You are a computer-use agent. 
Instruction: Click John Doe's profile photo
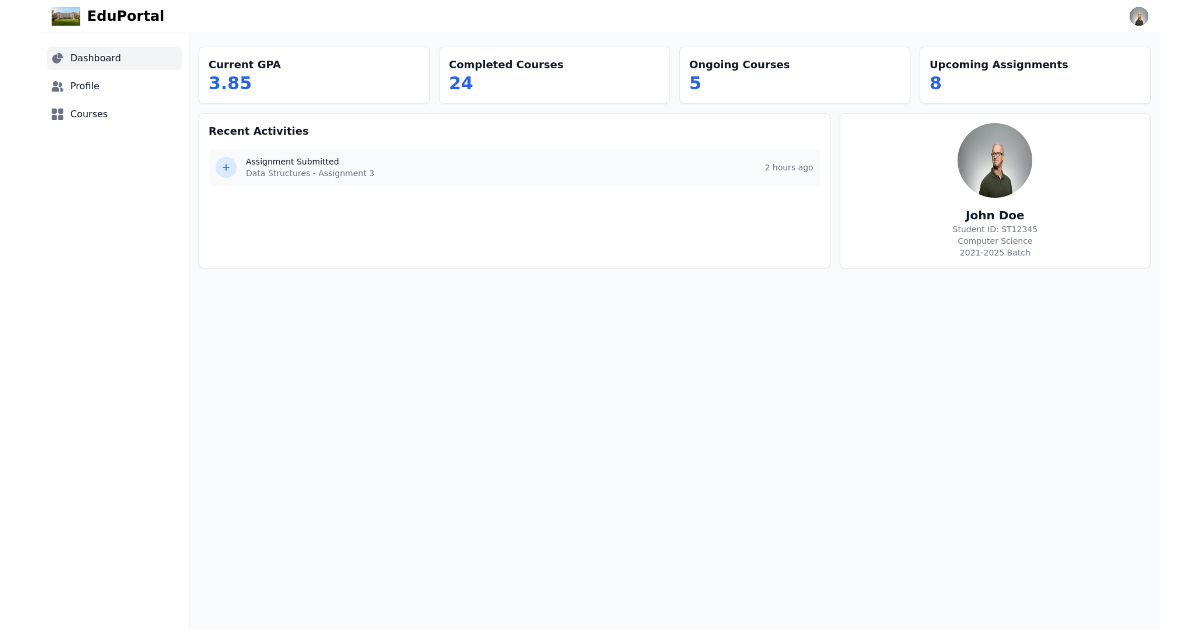tap(994, 160)
